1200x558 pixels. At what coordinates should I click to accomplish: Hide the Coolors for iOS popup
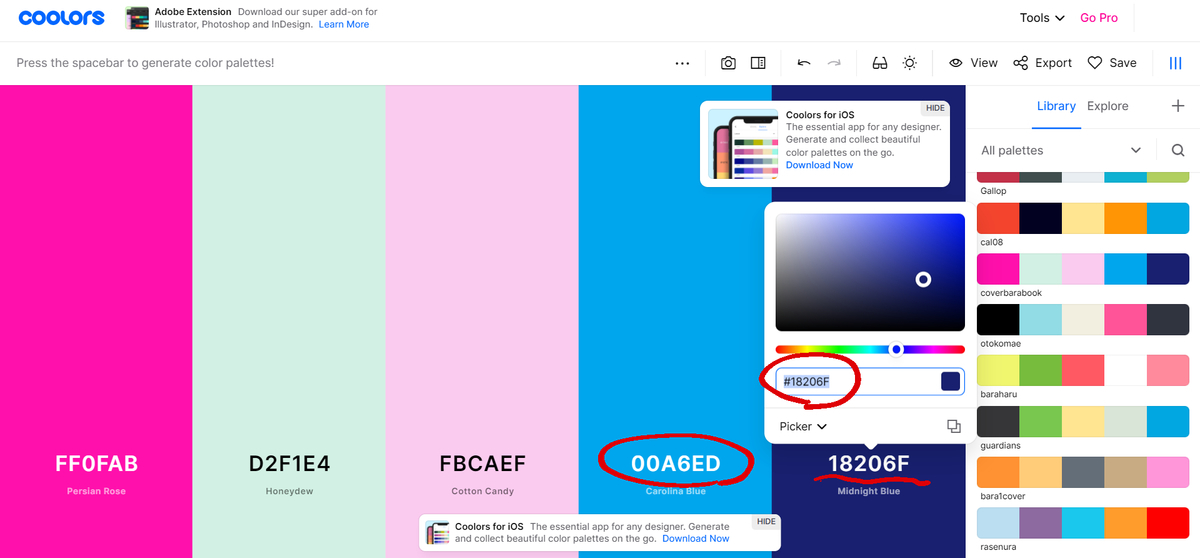(x=935, y=108)
